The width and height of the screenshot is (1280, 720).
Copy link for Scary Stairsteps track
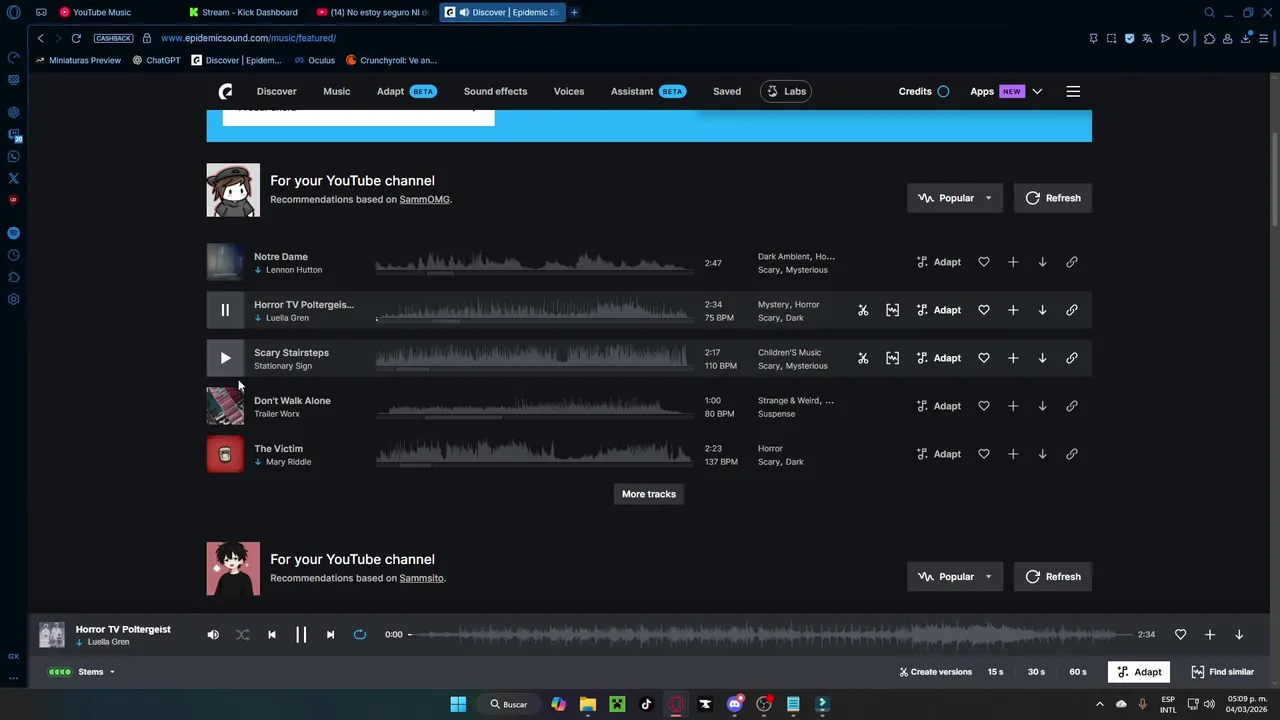click(1072, 358)
